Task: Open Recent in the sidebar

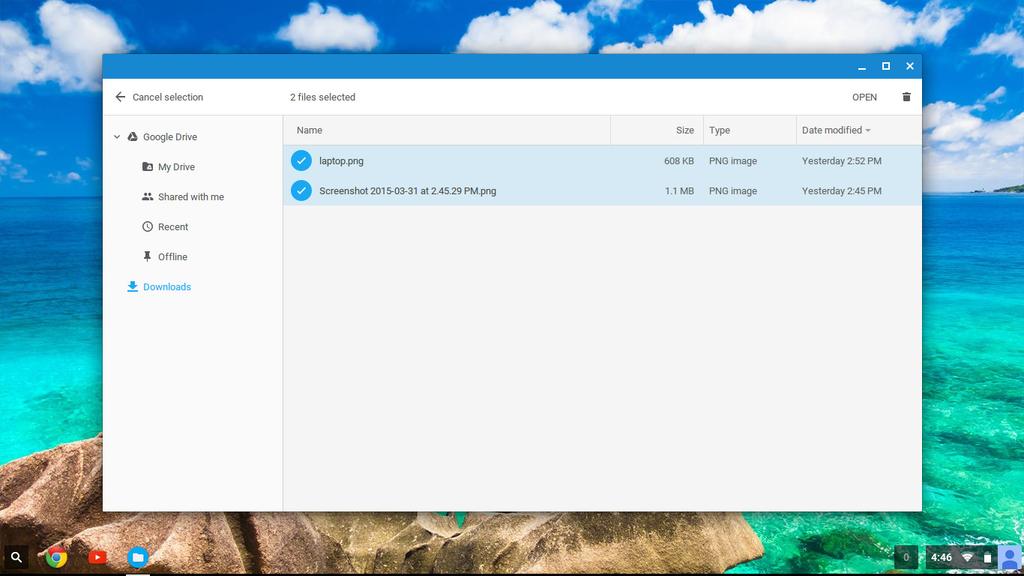Action: (x=173, y=227)
